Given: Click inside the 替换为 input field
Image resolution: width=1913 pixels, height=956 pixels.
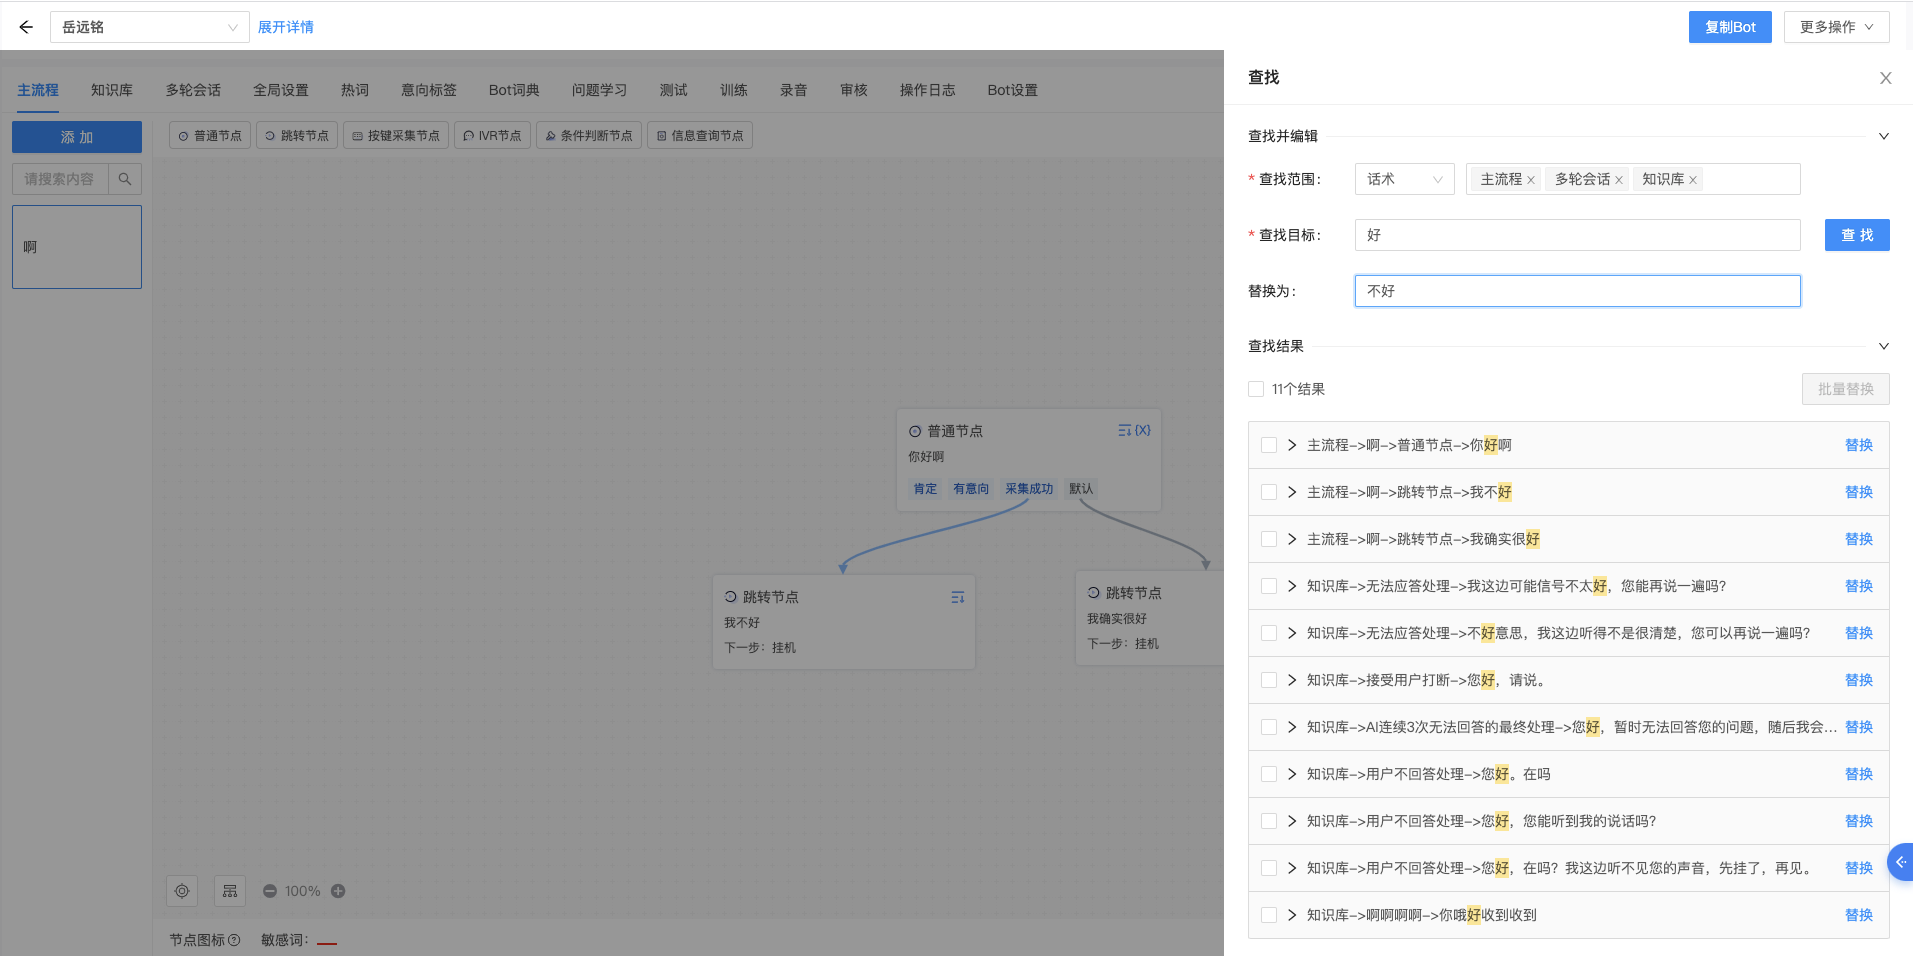Looking at the screenshot, I should [1576, 290].
